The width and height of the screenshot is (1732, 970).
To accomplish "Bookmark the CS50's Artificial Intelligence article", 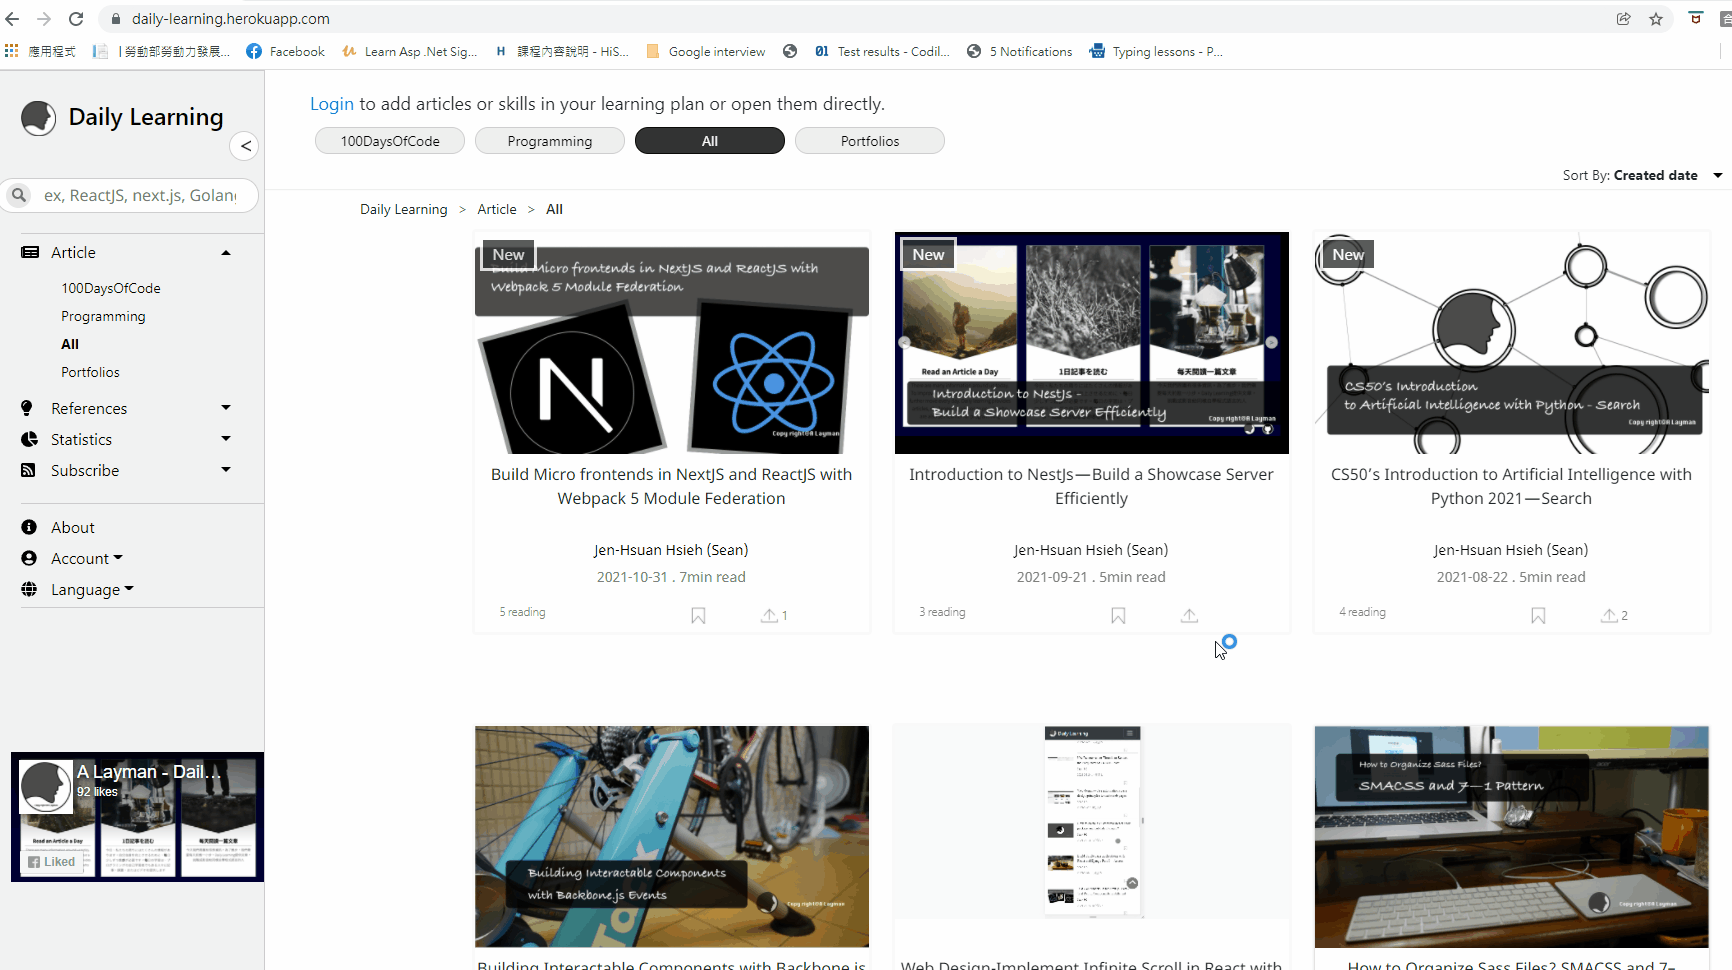I will [1538, 616].
